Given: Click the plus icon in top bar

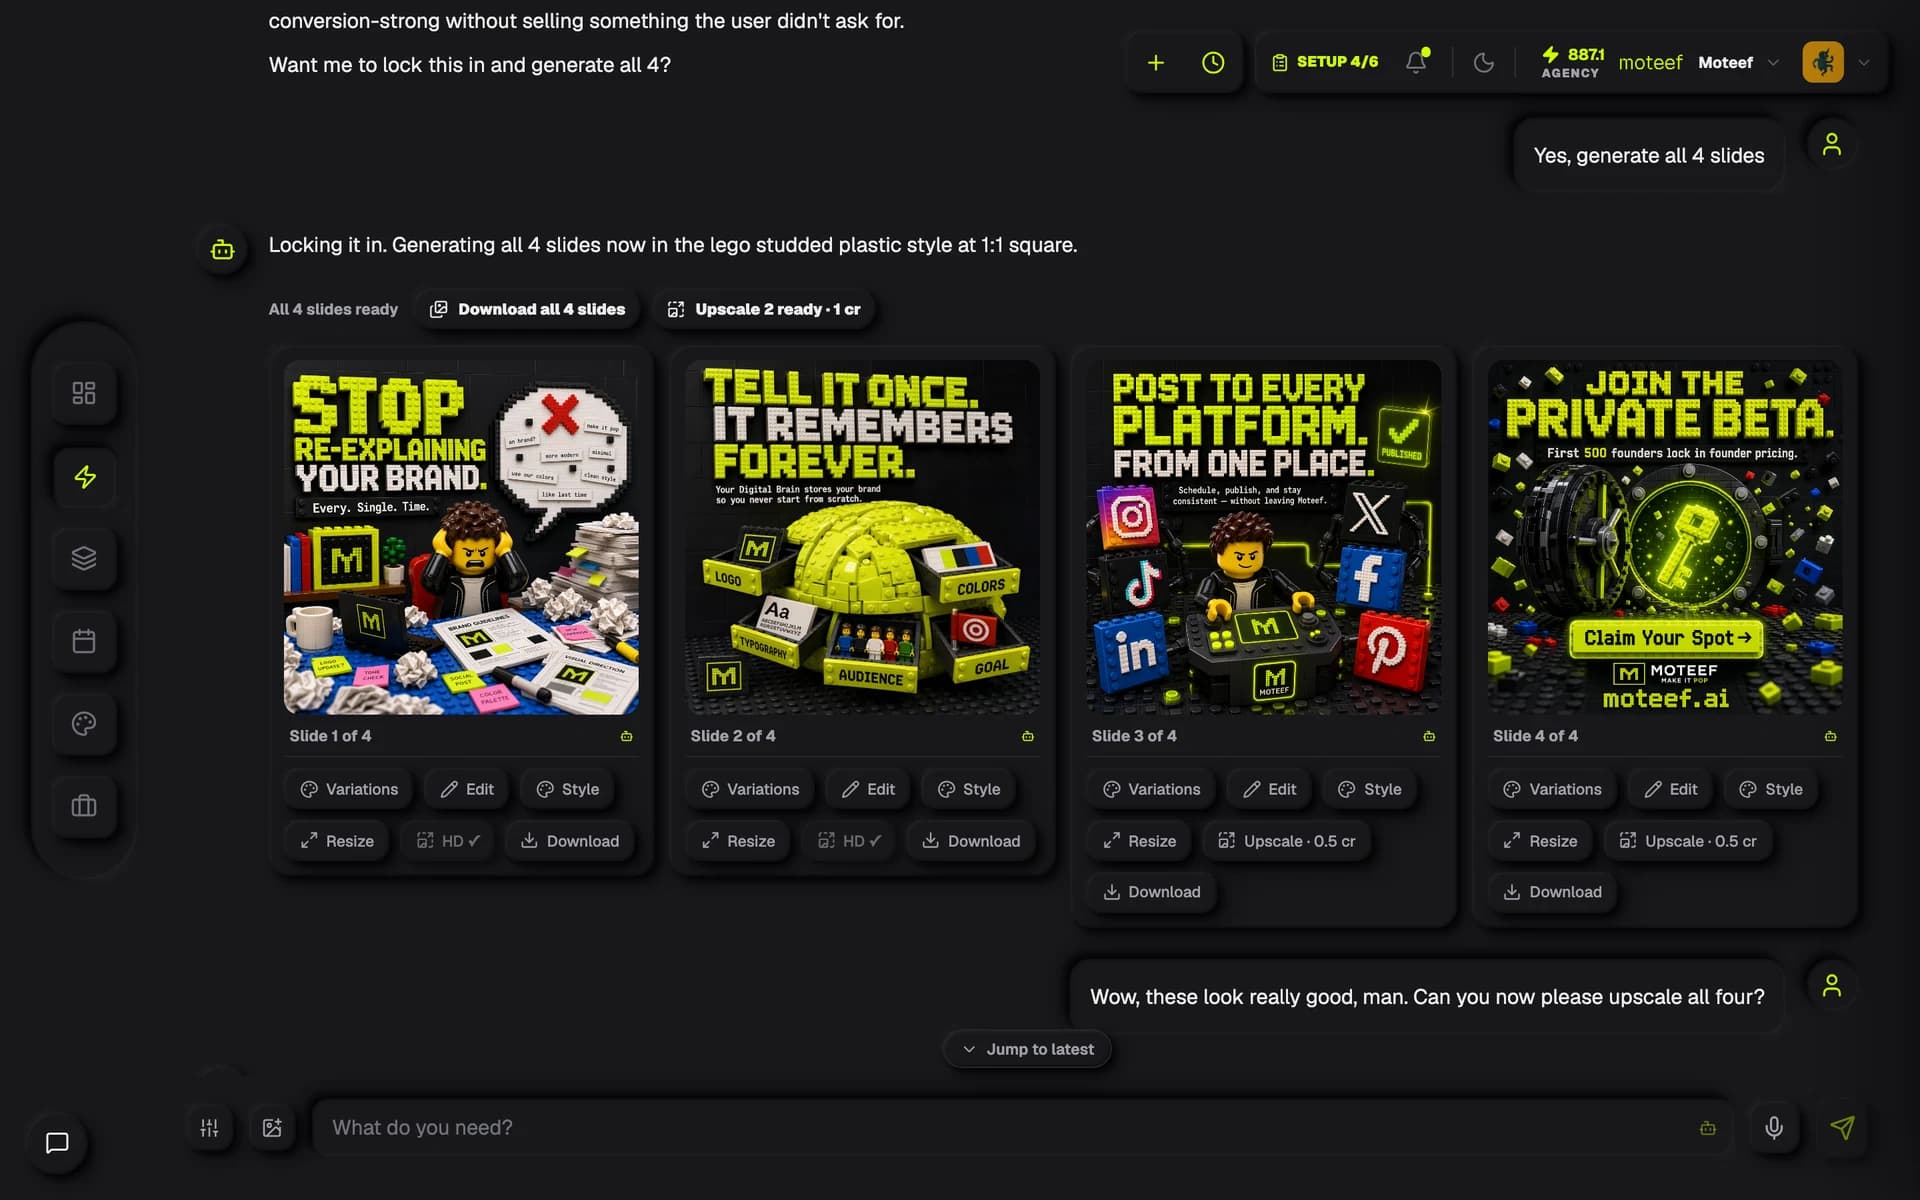Looking at the screenshot, I should [1156, 63].
